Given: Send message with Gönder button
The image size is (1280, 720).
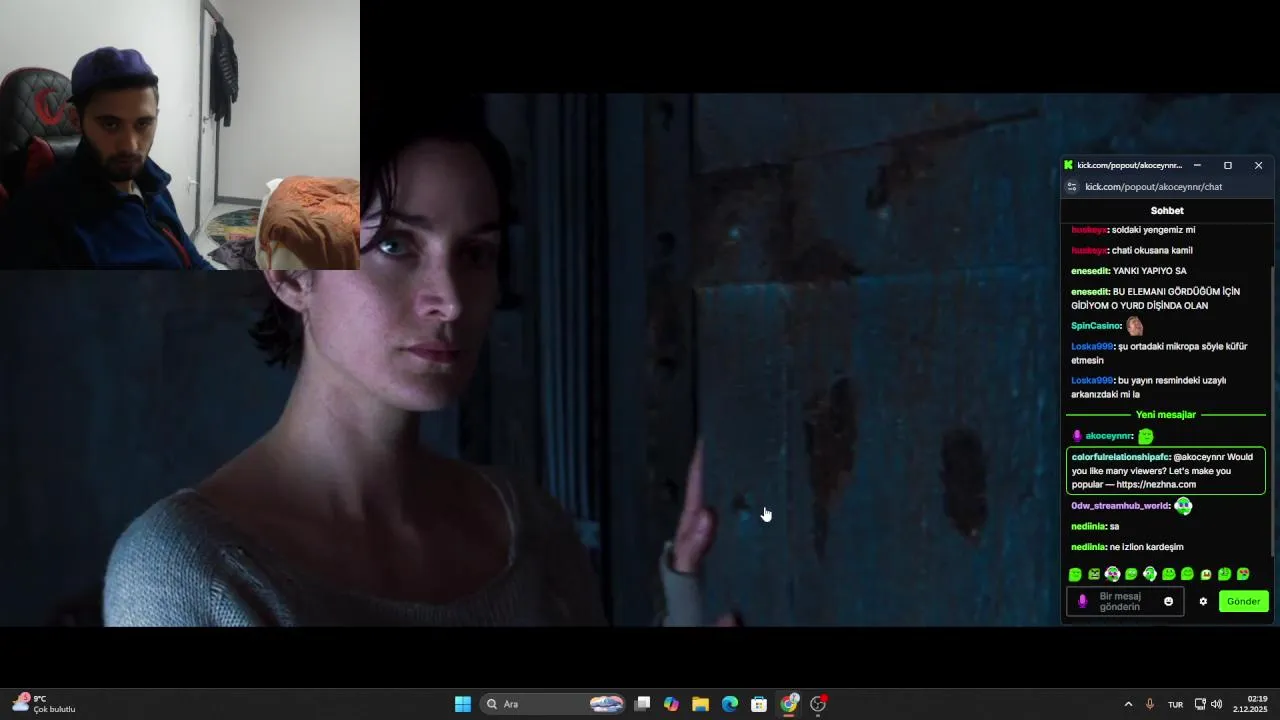Looking at the screenshot, I should 1243,601.
